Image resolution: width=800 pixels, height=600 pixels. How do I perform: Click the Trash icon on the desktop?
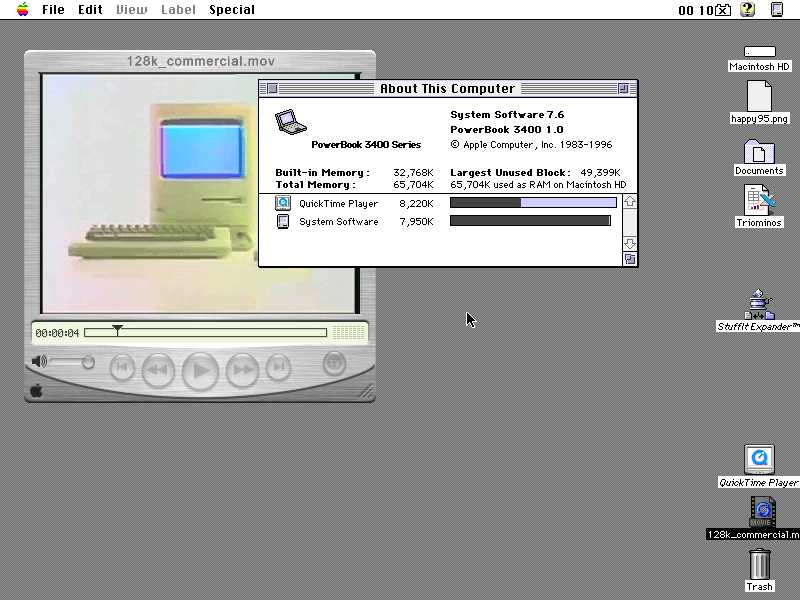[x=760, y=565]
